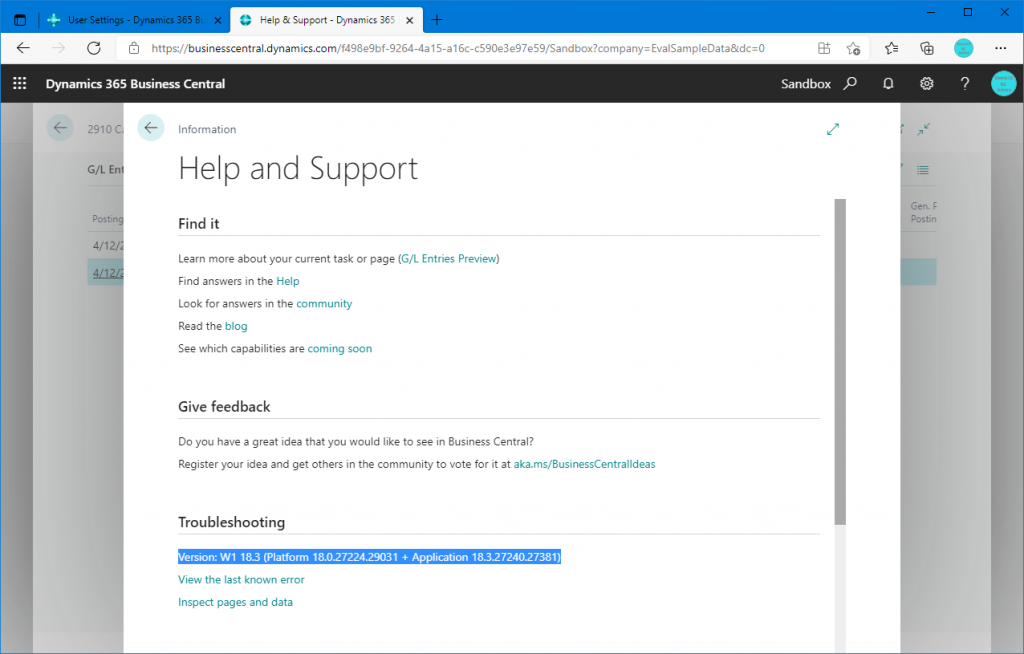
Task: Click the Find it section heading
Action: click(199, 223)
